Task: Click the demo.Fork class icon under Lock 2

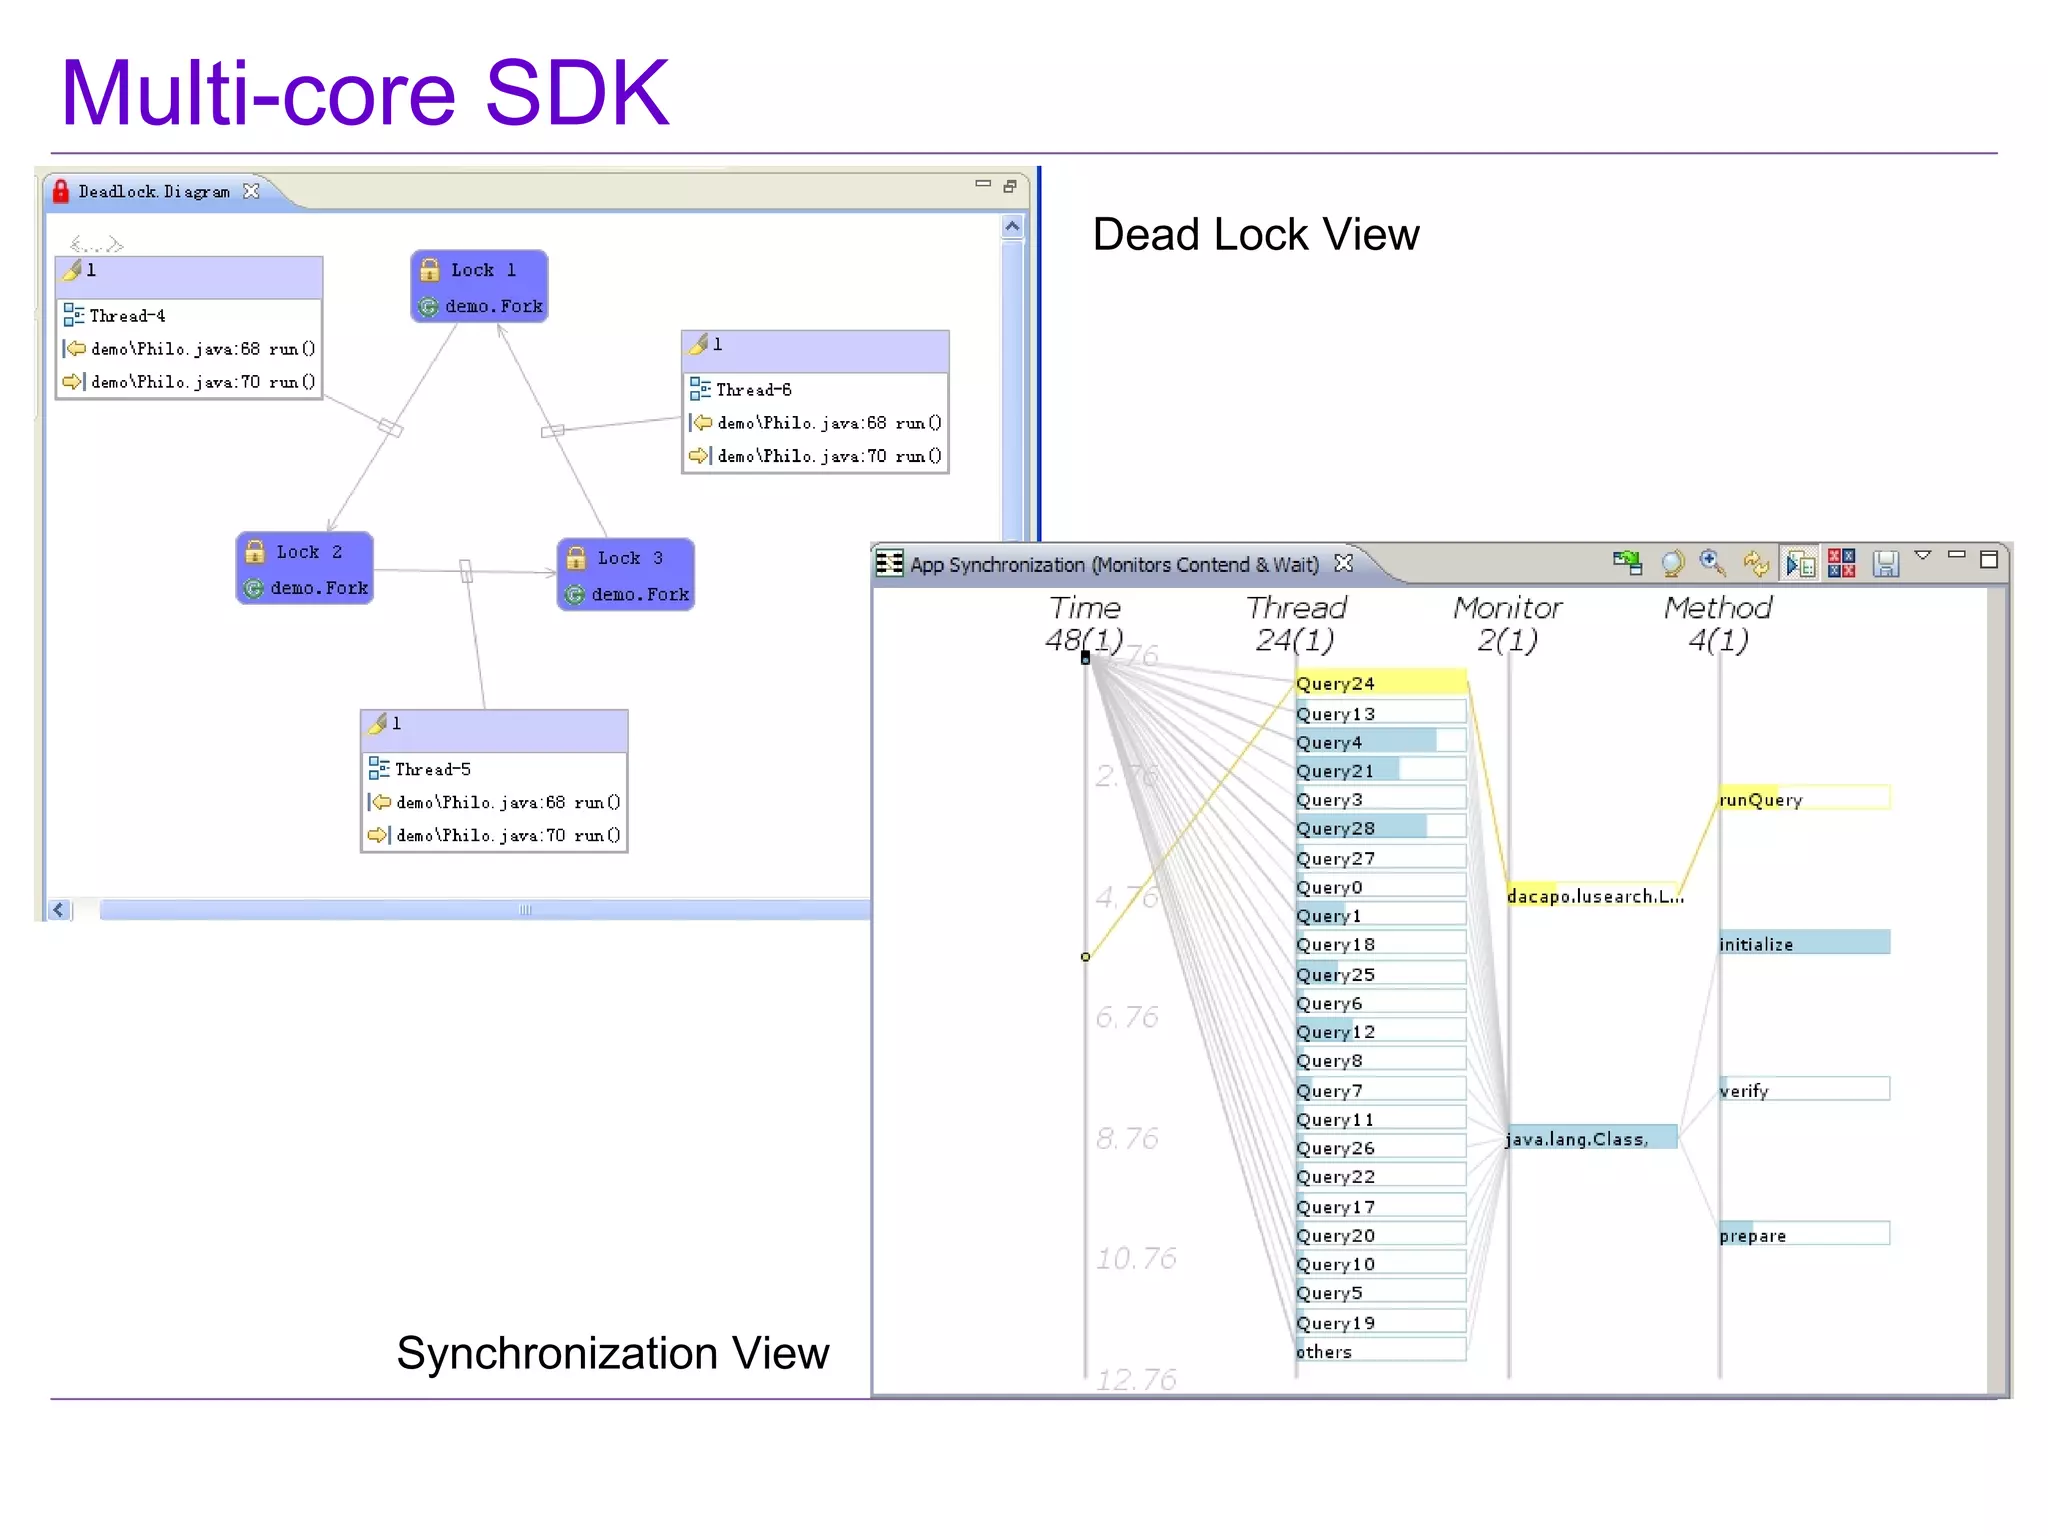Action: (x=253, y=589)
